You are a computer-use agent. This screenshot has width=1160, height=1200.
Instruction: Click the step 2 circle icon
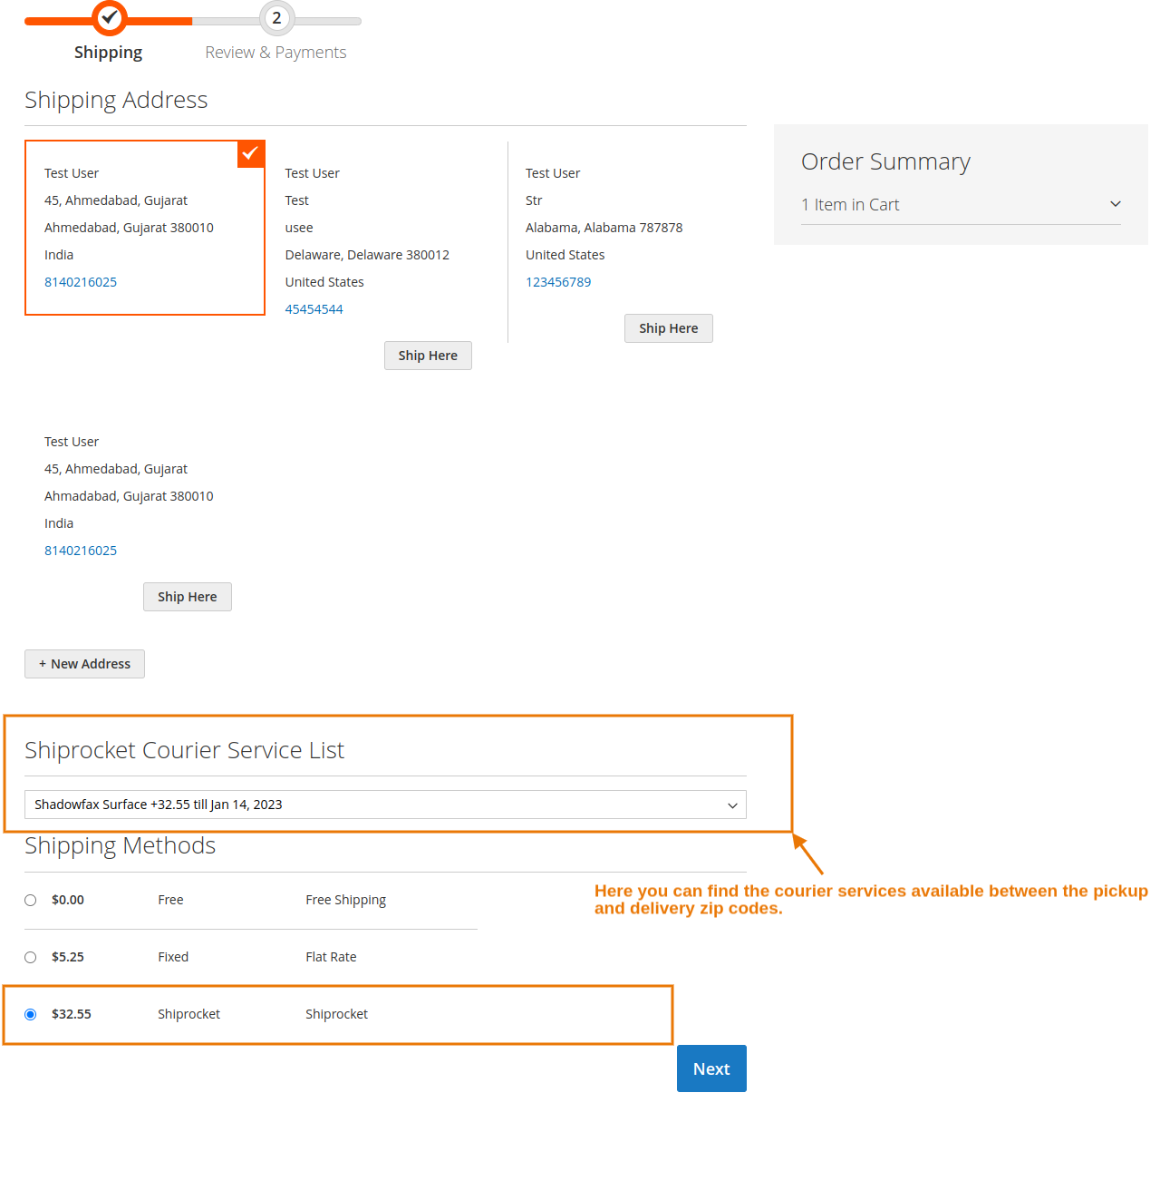tap(275, 17)
